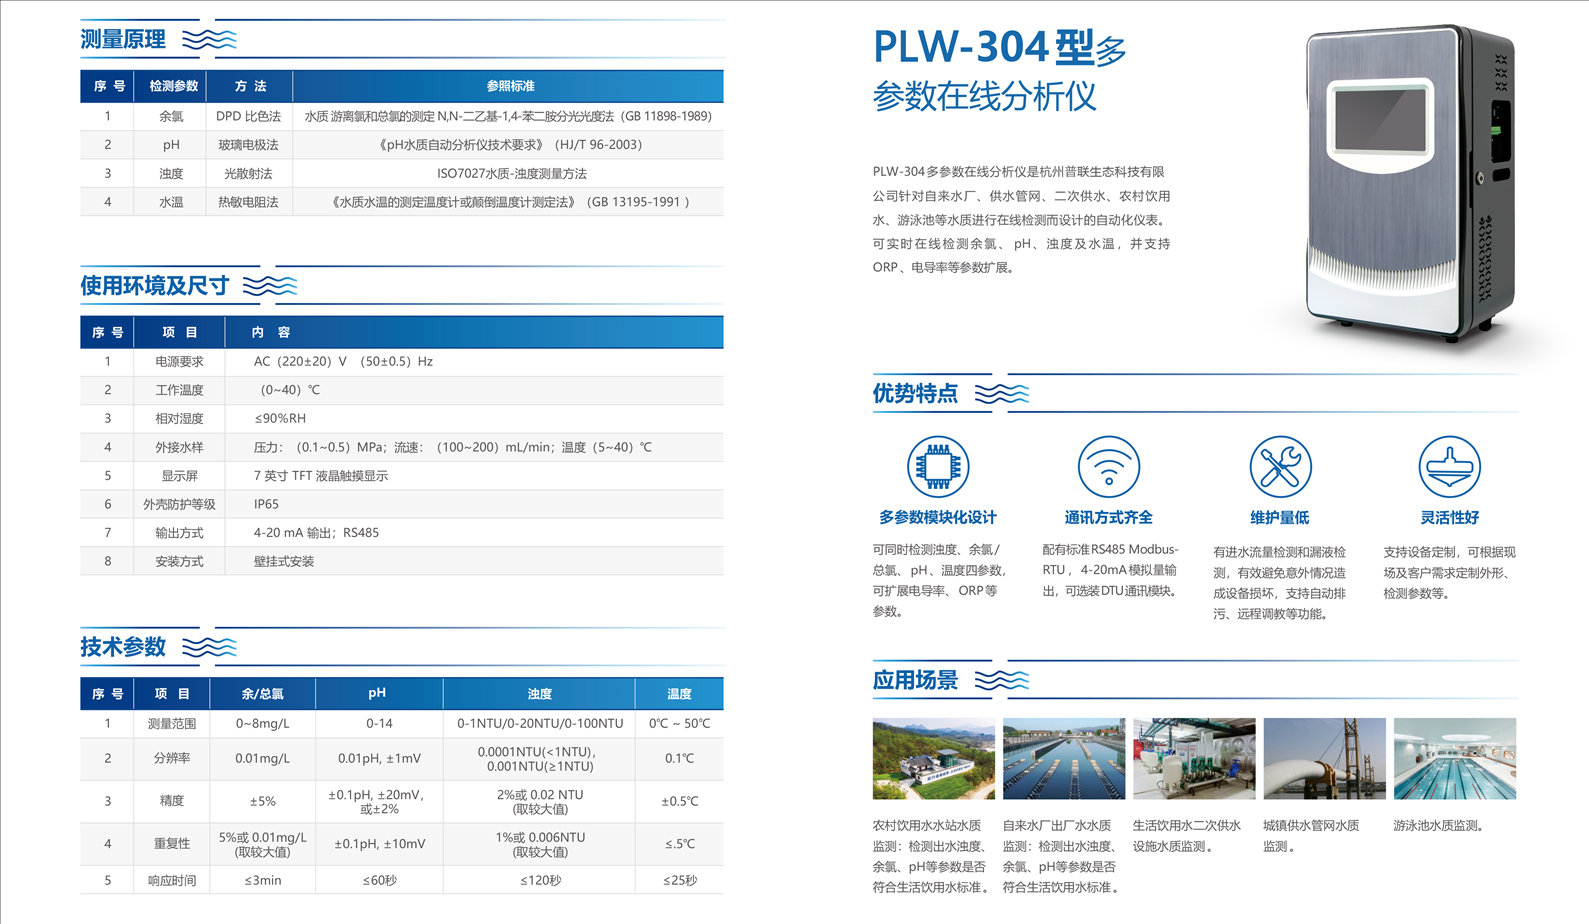Click the 使用环境及尺寸 section heading
1589x924 pixels.
pos(154,286)
